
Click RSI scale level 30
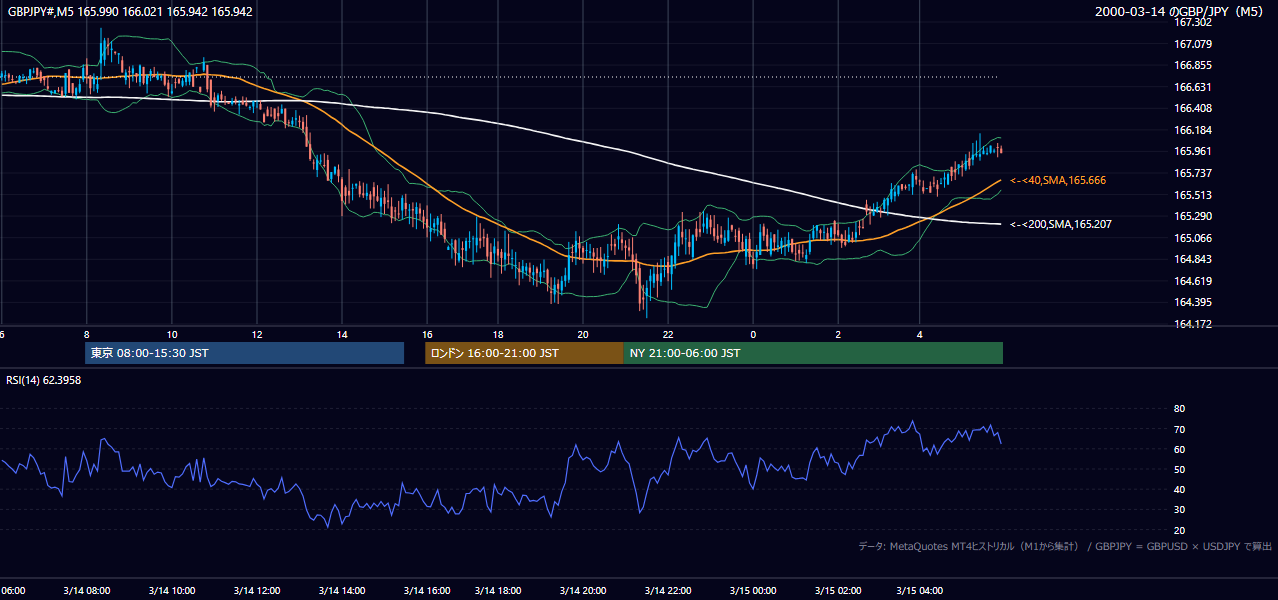click(1179, 510)
